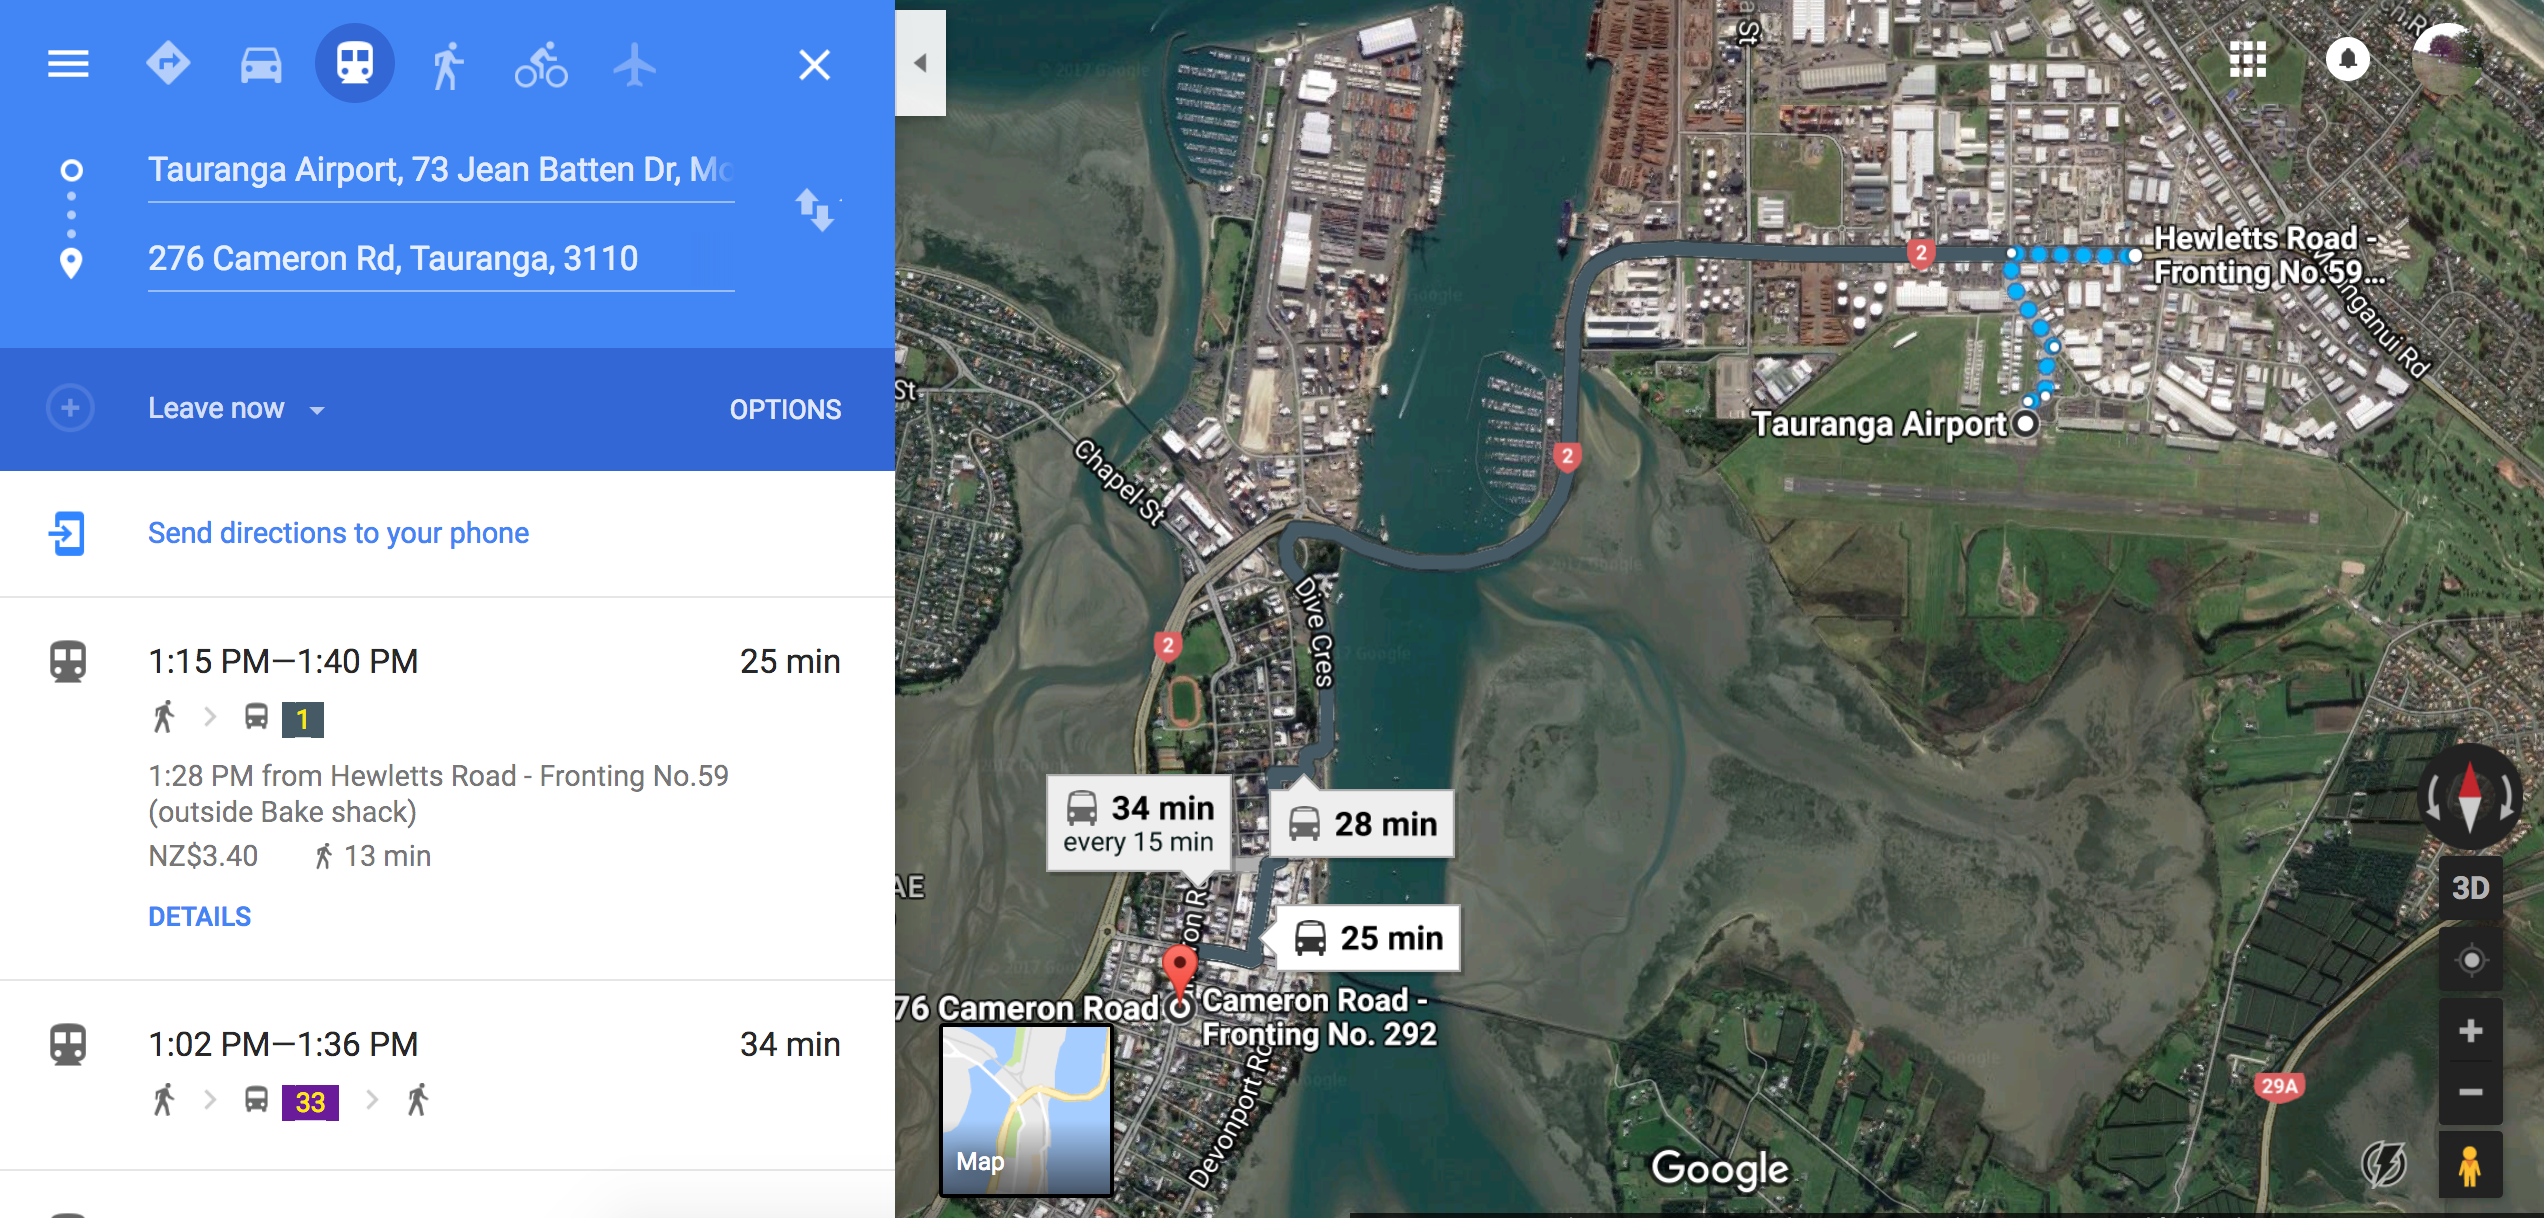Click the bus line 33 badge

point(310,1102)
